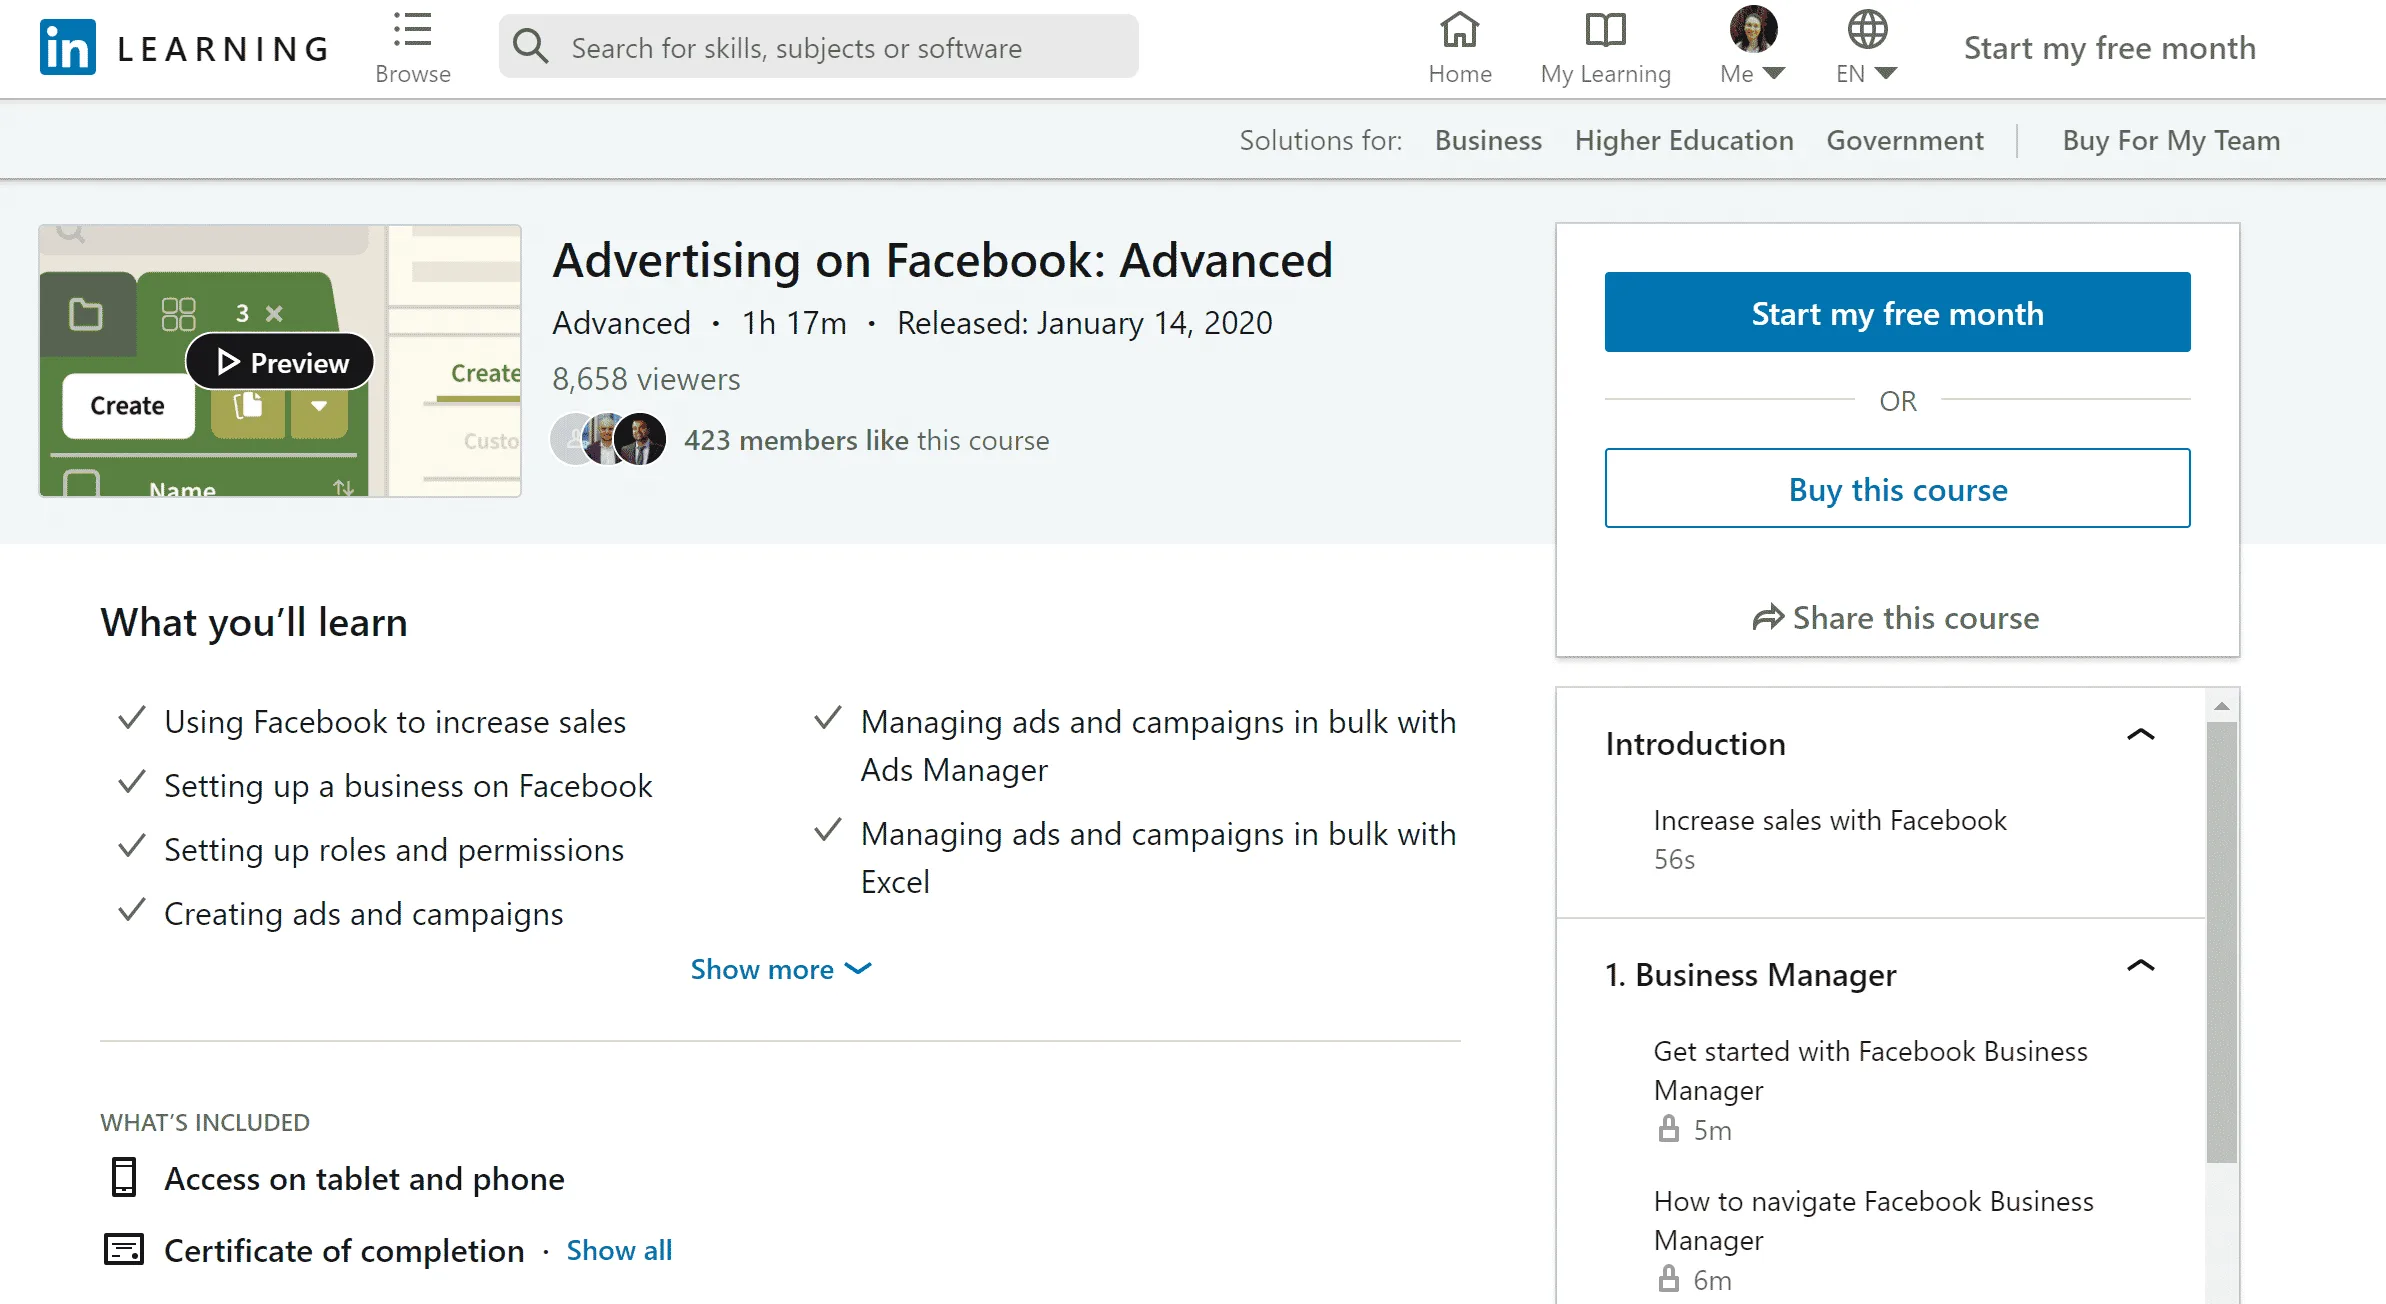
Task: Click course title Advertising on Facebook: Advanced
Action: click(942, 260)
